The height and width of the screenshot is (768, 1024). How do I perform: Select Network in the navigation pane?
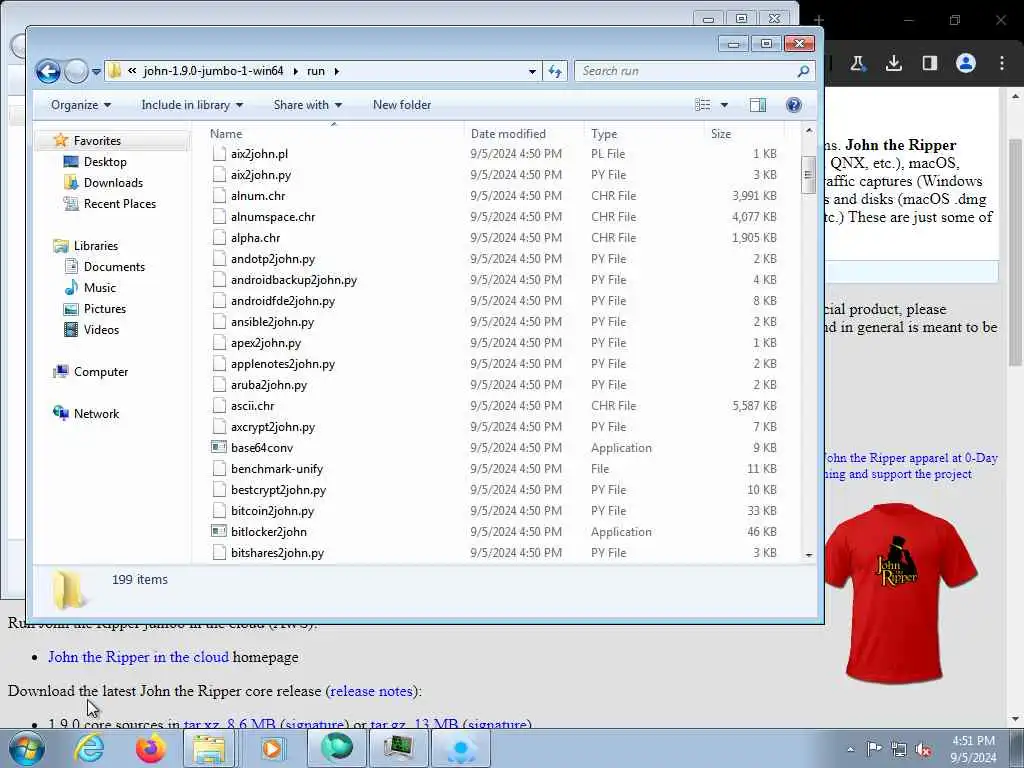(96, 413)
